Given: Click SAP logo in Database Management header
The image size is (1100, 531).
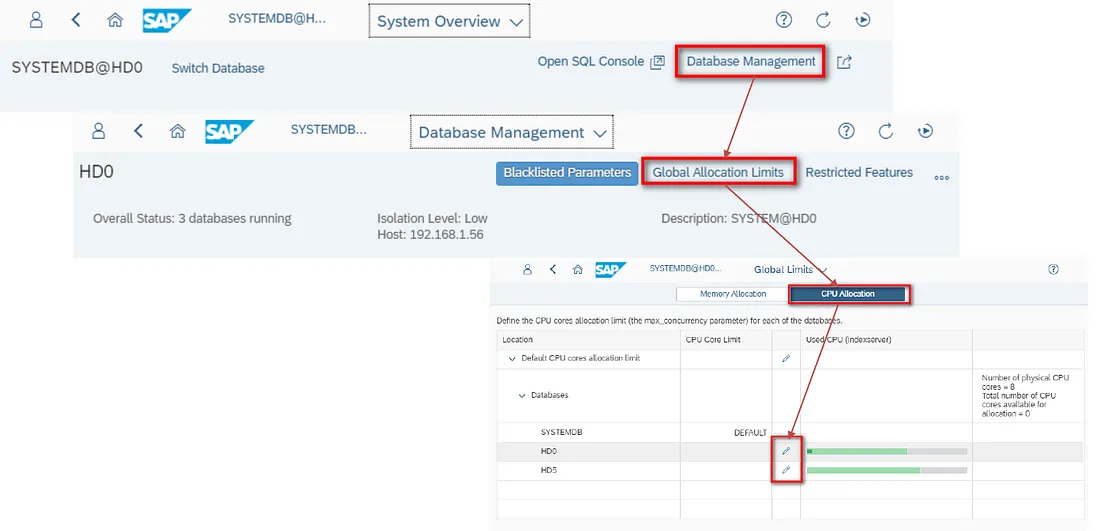Looking at the screenshot, I should coord(229,131).
